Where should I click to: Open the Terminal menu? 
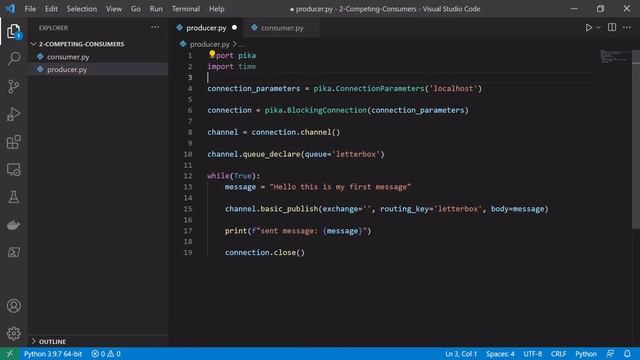click(x=186, y=9)
